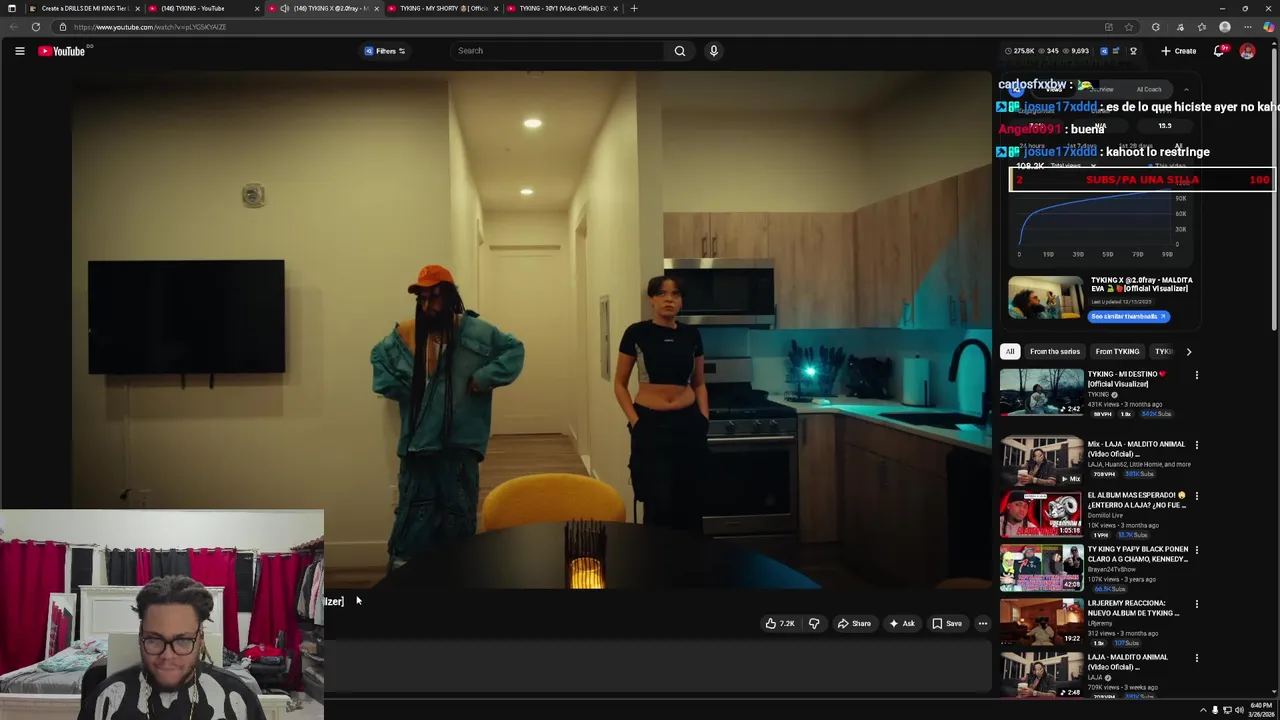Like the video with thumbs-up button
Screen dimensions: 1280x720
(x=780, y=624)
